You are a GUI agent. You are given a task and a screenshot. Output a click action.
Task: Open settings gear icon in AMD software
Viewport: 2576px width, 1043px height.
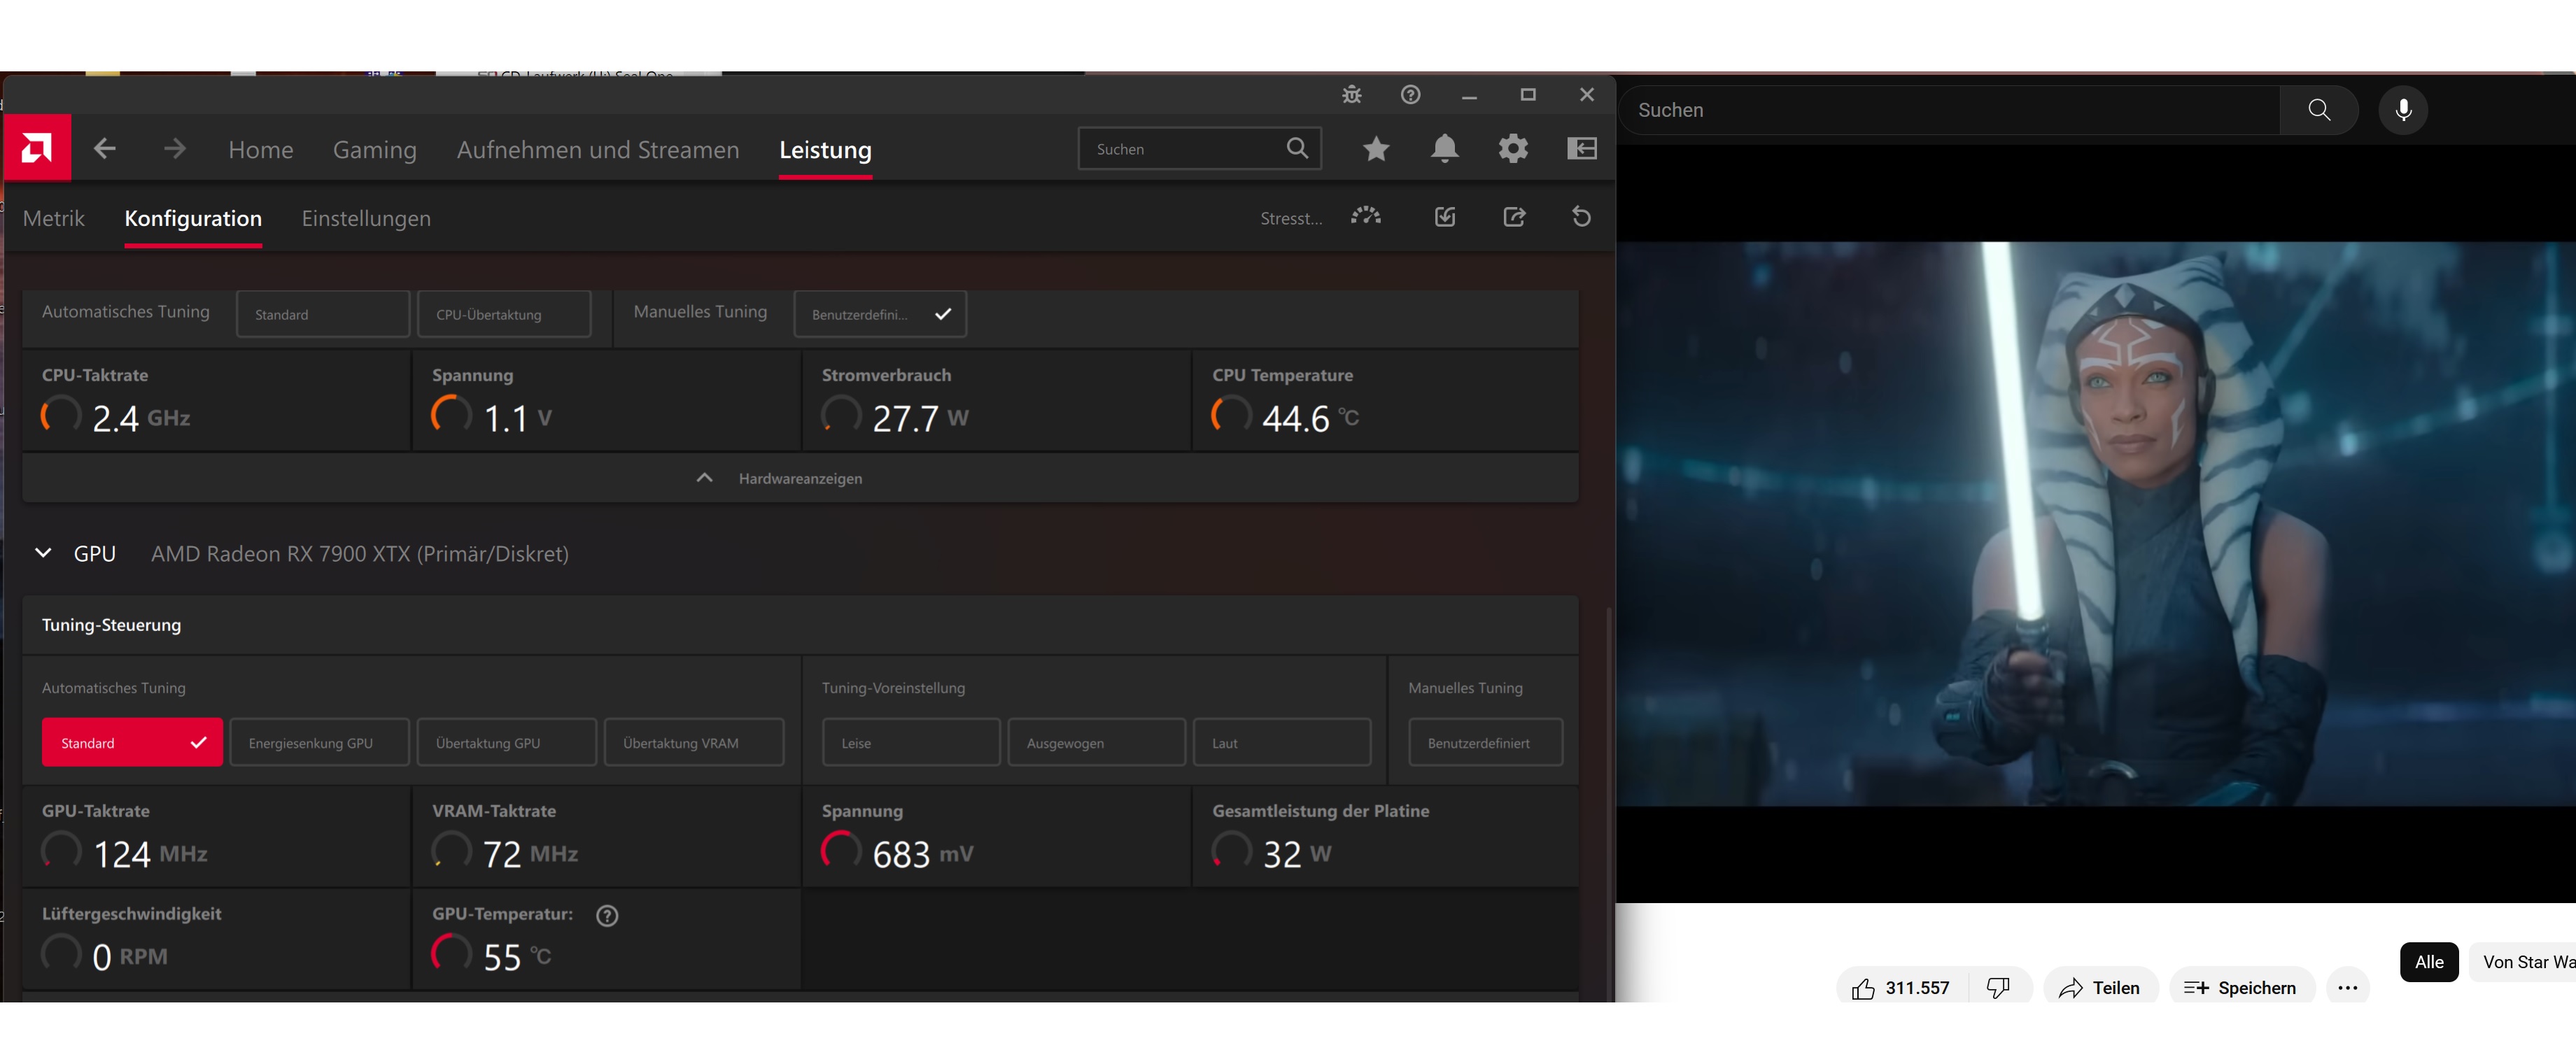(x=1512, y=149)
